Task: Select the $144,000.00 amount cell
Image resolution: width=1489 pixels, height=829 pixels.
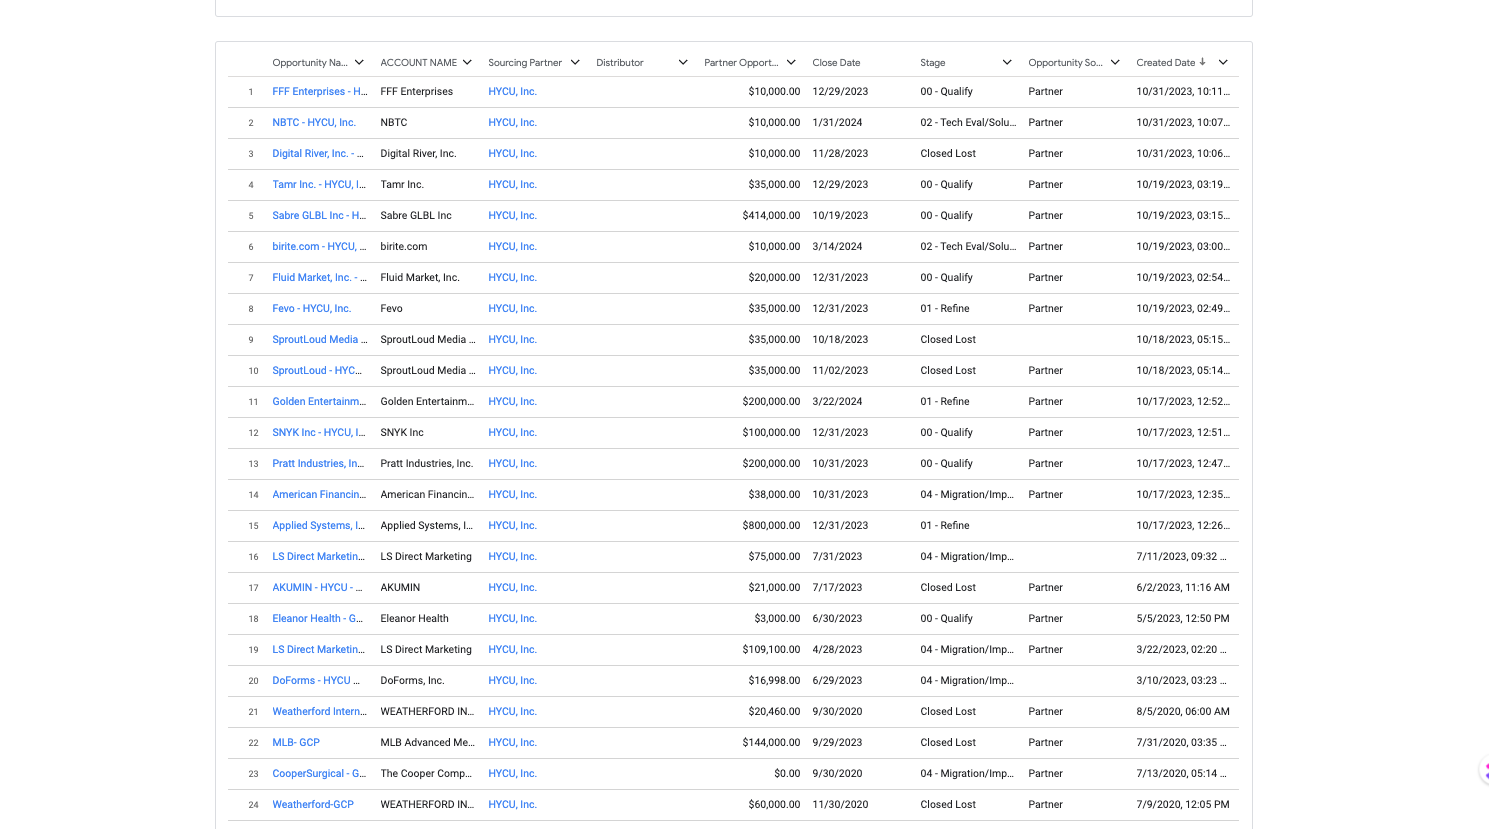Action: (x=771, y=743)
